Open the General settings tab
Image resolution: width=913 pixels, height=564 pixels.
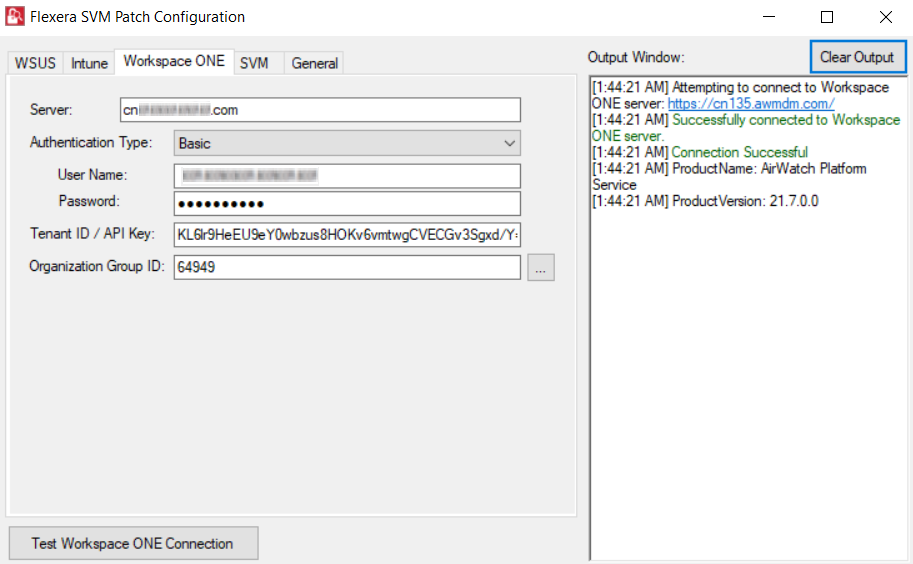(314, 63)
